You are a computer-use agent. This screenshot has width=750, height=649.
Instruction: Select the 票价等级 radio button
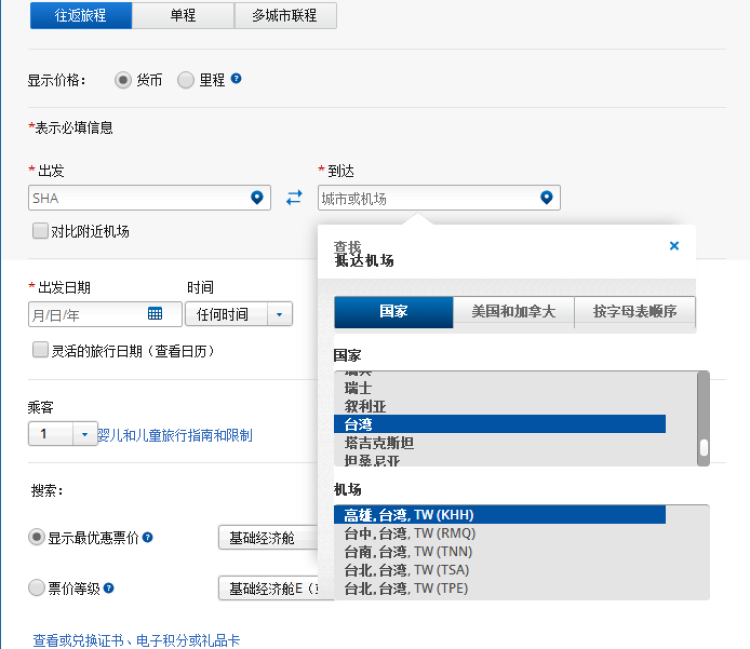point(37,588)
